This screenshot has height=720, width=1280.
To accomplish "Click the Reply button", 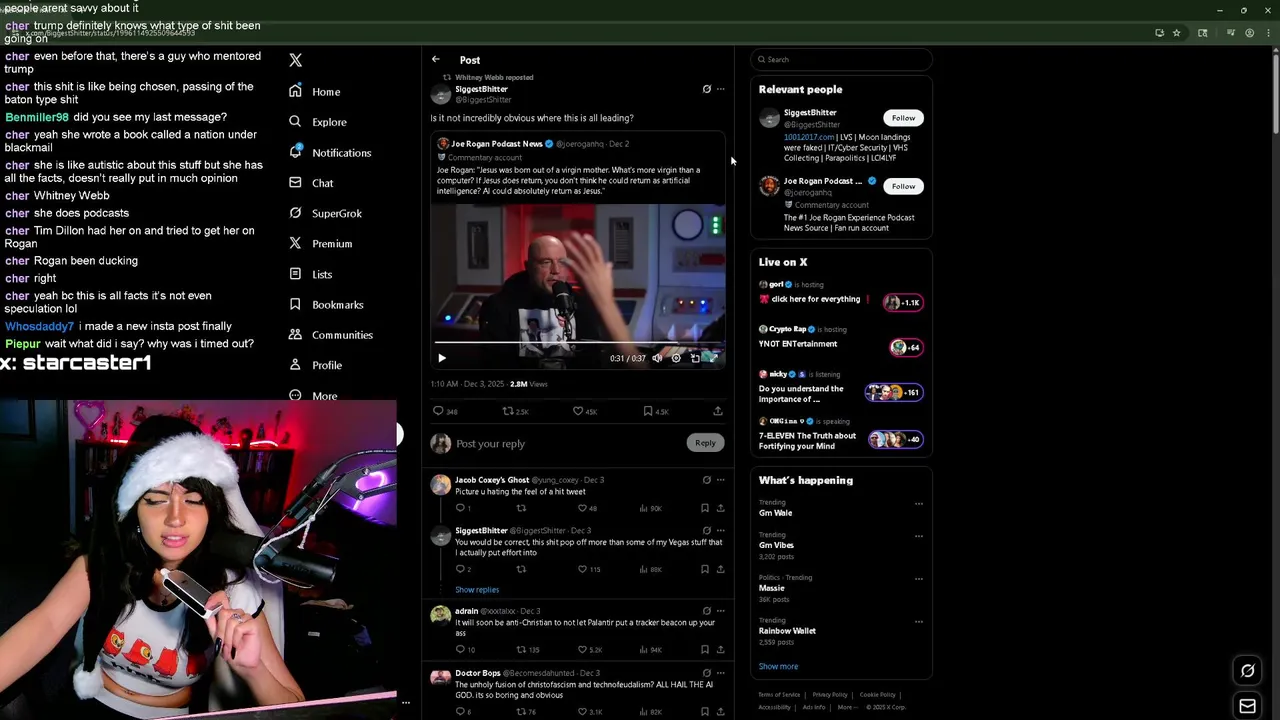I will 705,443.
